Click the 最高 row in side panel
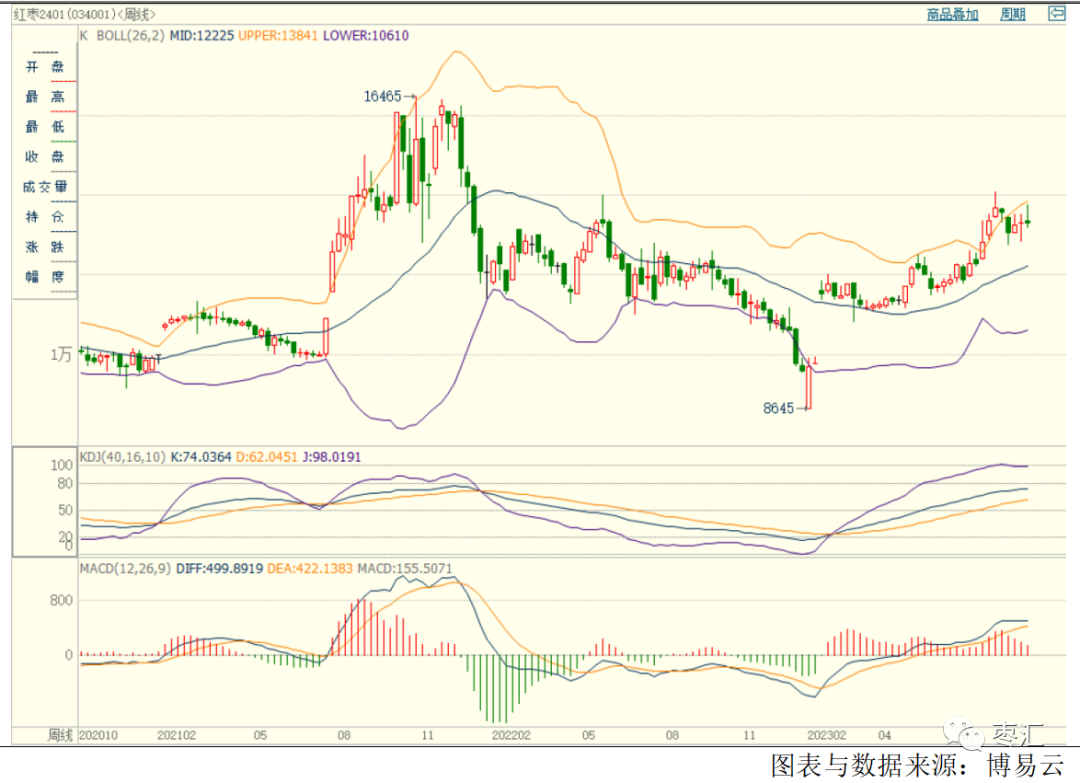 [45, 96]
